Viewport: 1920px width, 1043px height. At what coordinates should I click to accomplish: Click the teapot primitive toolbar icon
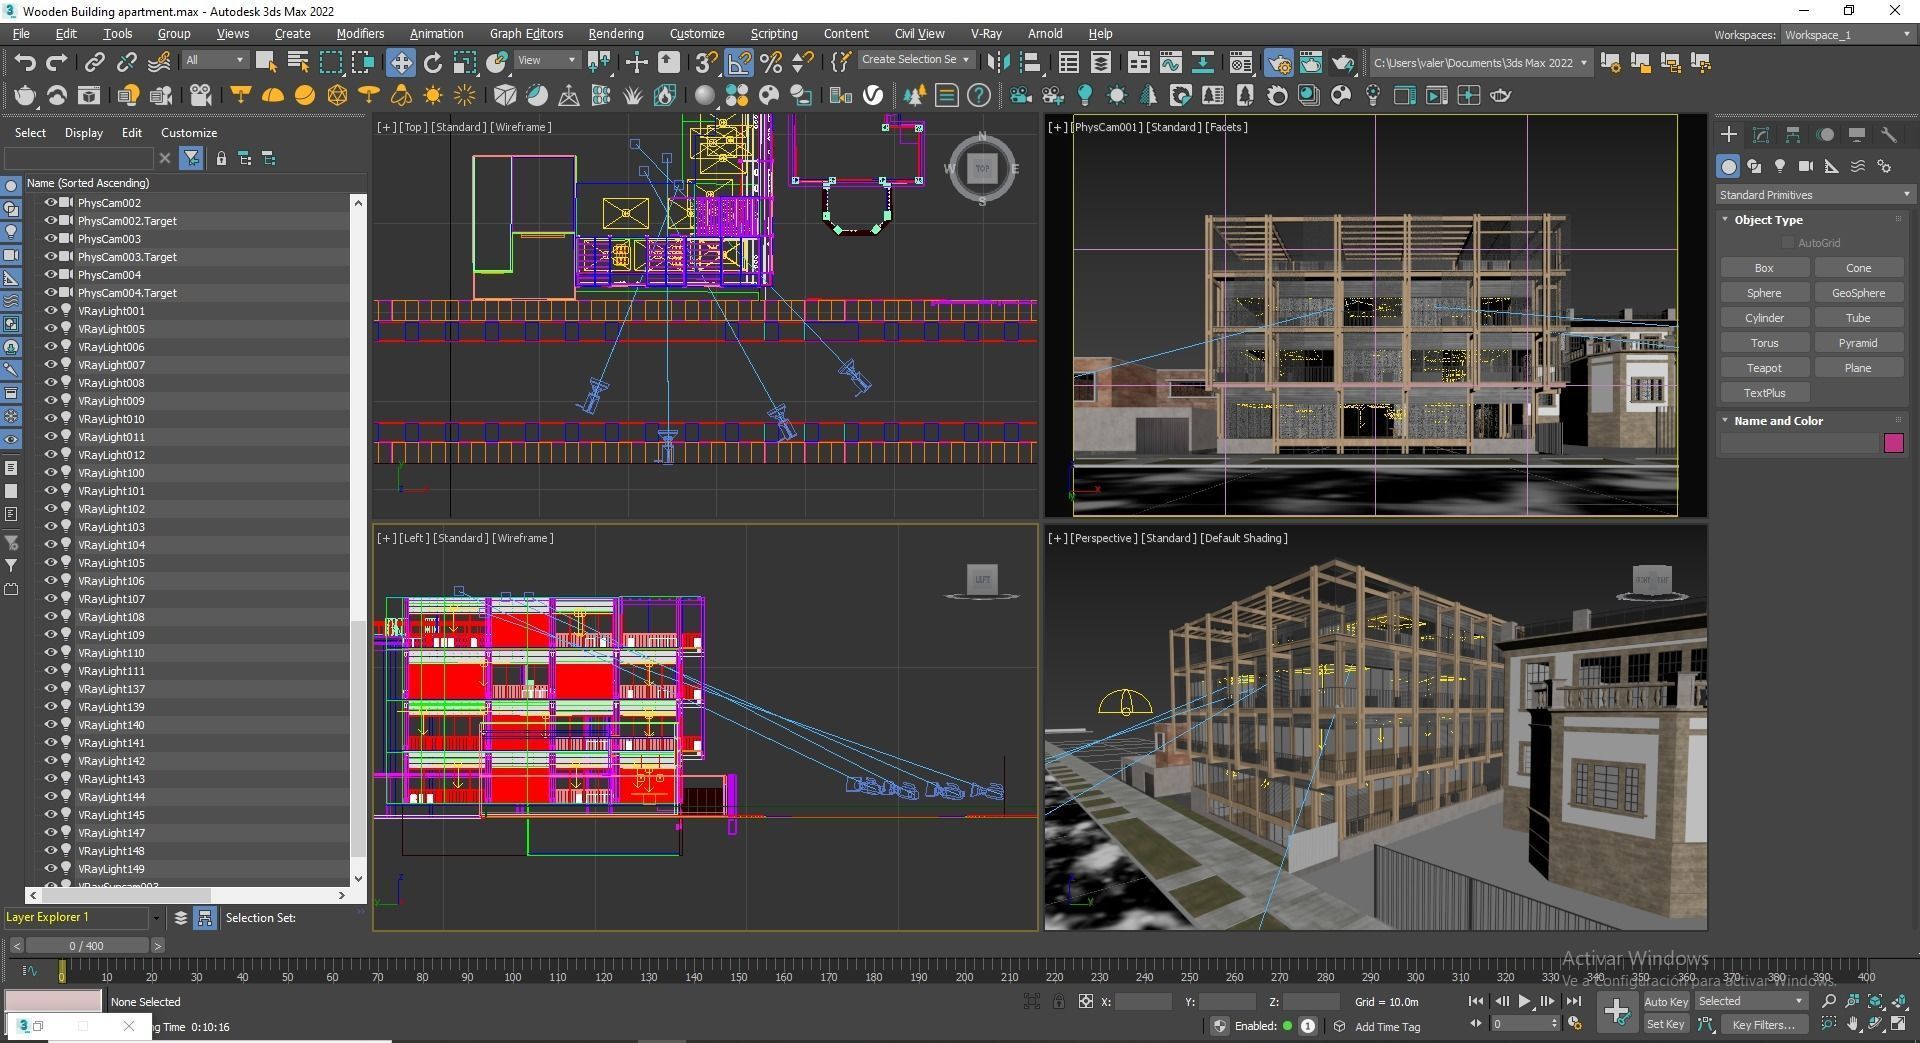(25, 96)
